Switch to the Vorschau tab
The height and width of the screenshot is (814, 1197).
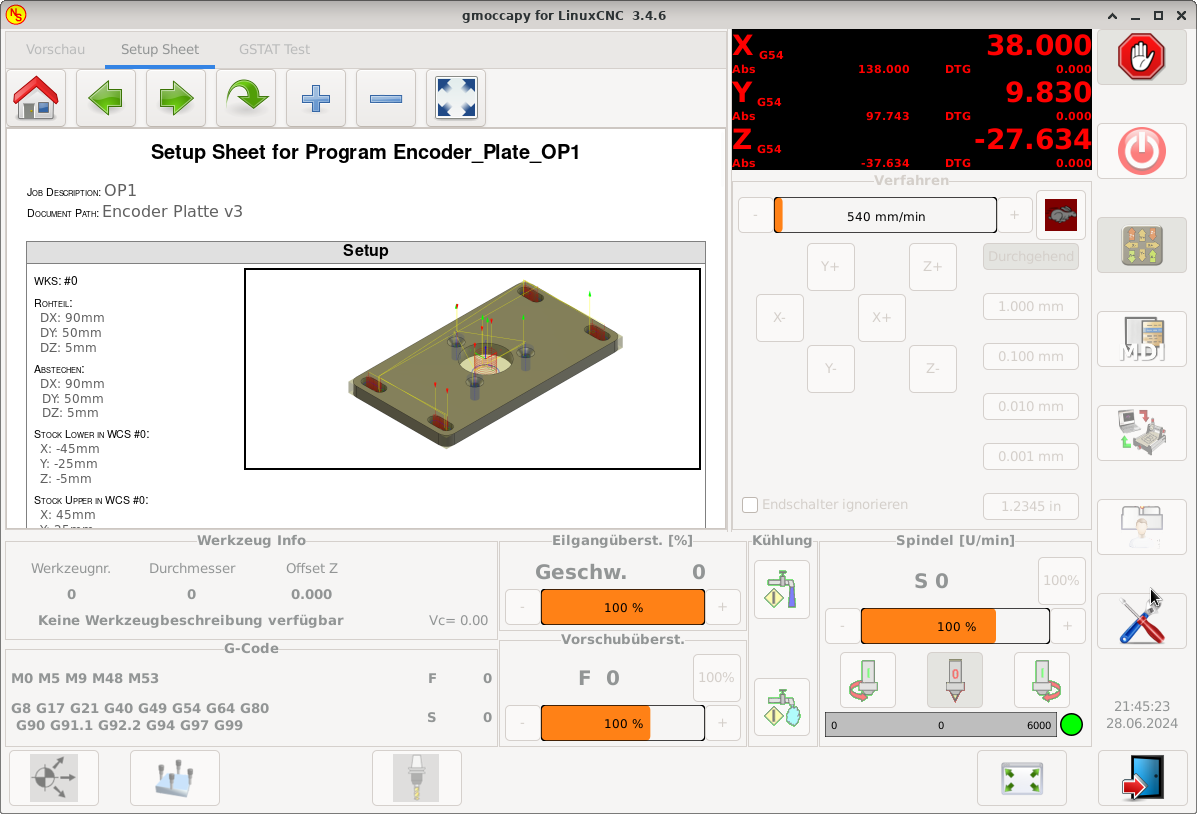pos(56,50)
